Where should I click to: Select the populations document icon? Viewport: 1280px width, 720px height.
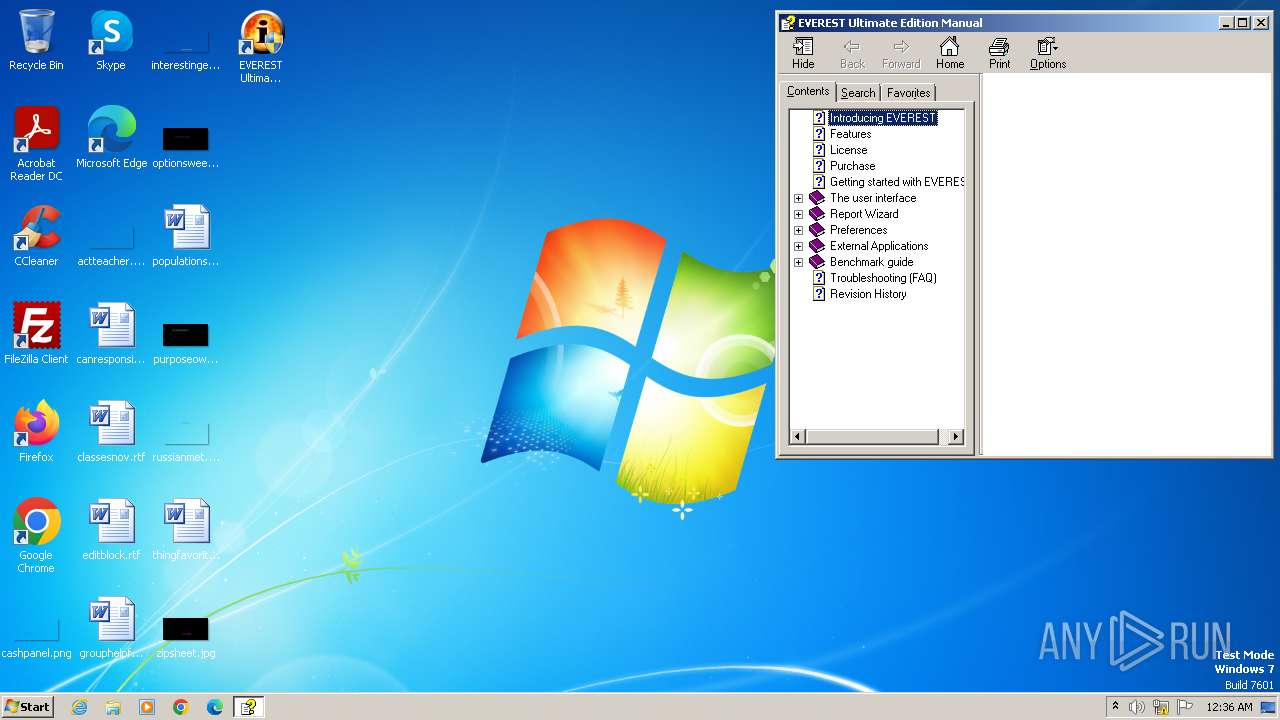pyautogui.click(x=186, y=237)
